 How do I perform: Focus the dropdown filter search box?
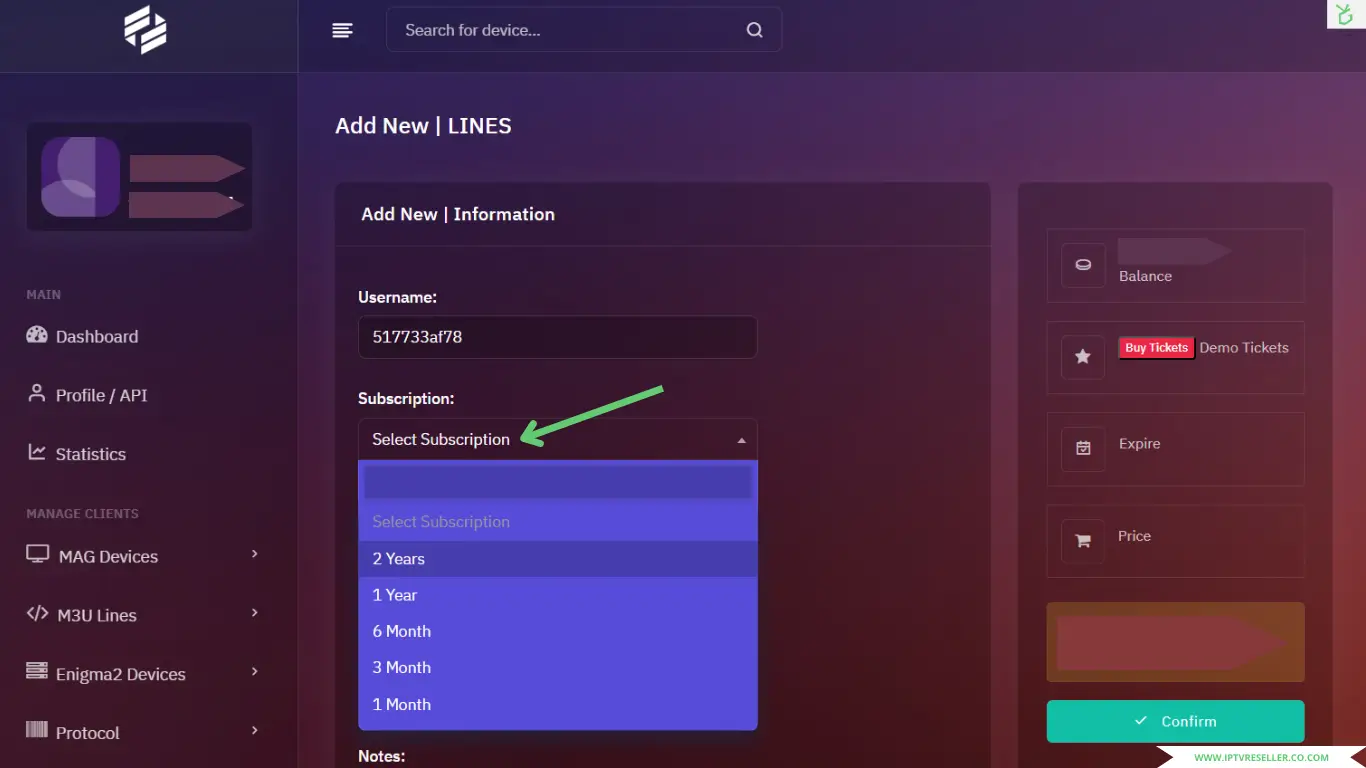557,482
